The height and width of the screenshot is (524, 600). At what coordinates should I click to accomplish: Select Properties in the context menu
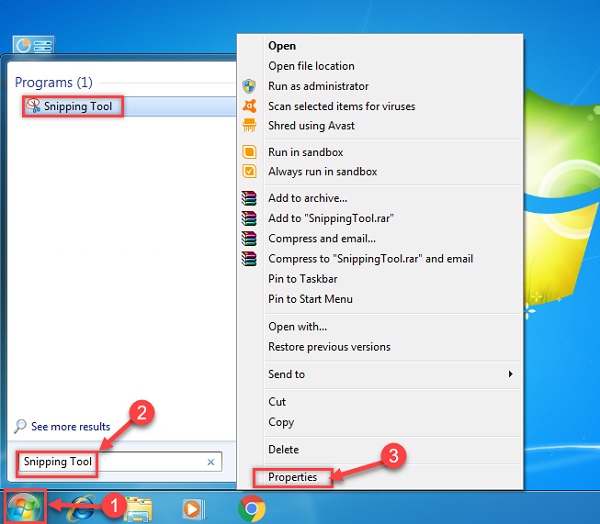[x=292, y=477]
